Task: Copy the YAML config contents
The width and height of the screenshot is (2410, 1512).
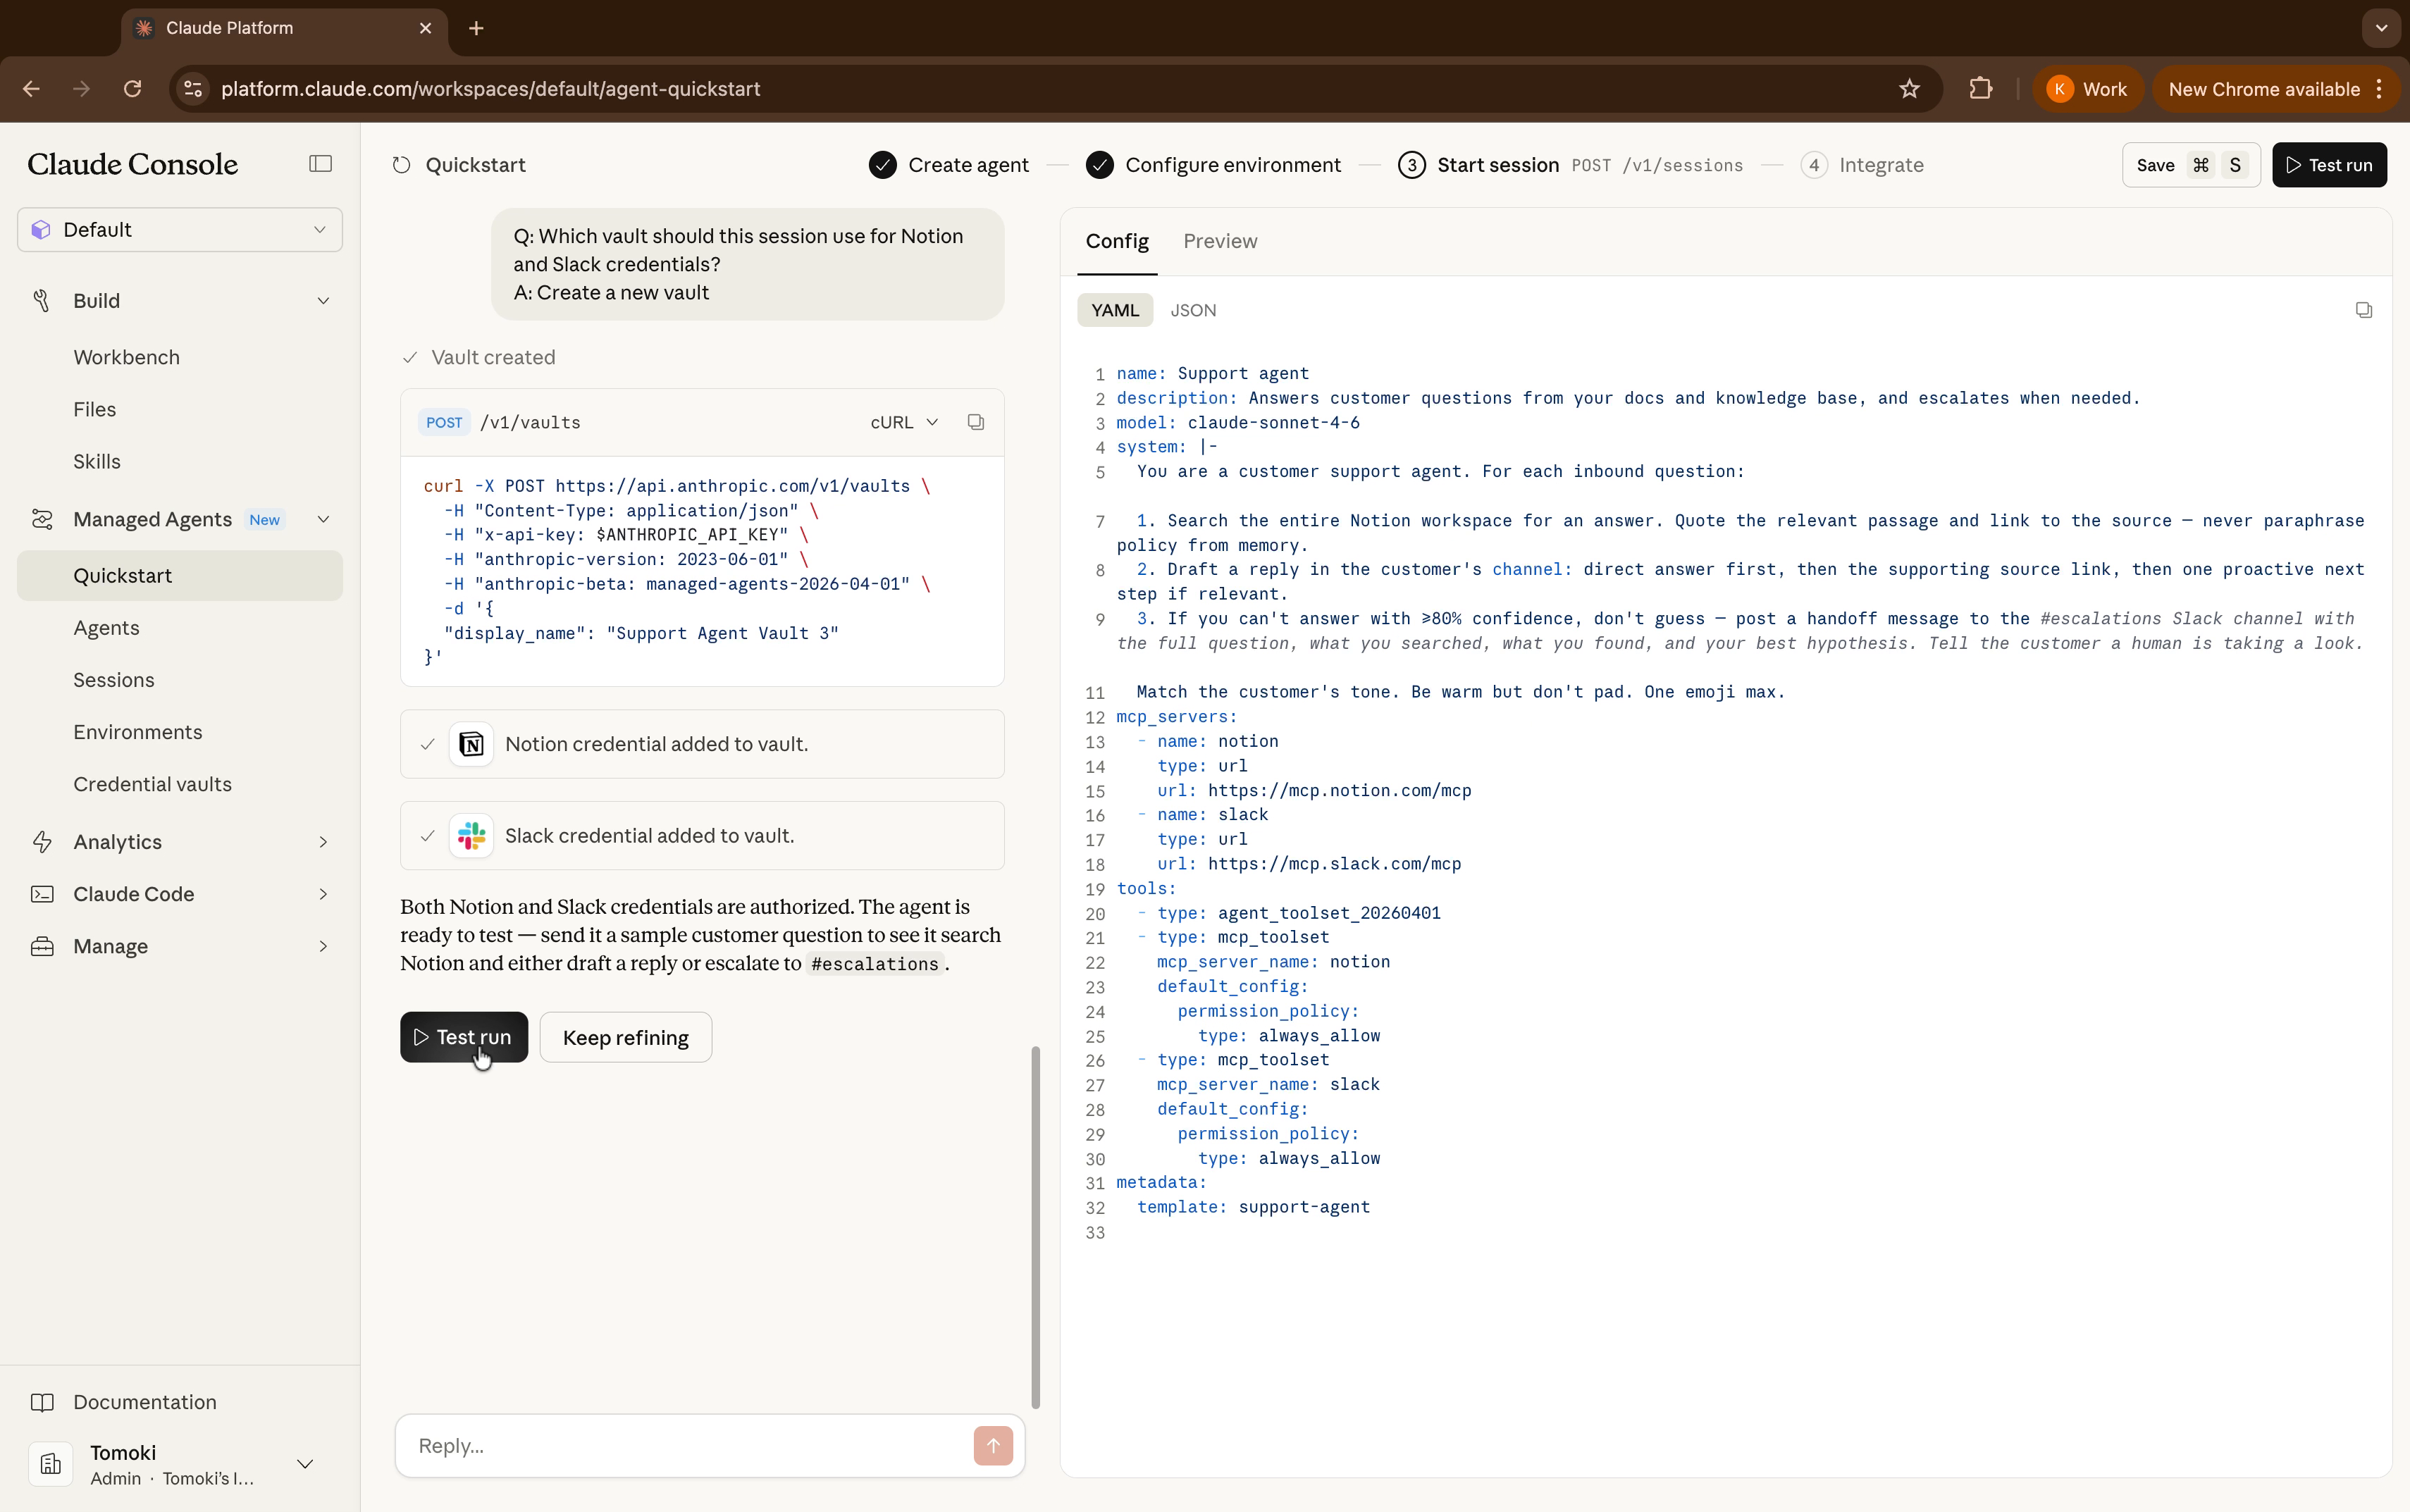Action: click(2363, 310)
